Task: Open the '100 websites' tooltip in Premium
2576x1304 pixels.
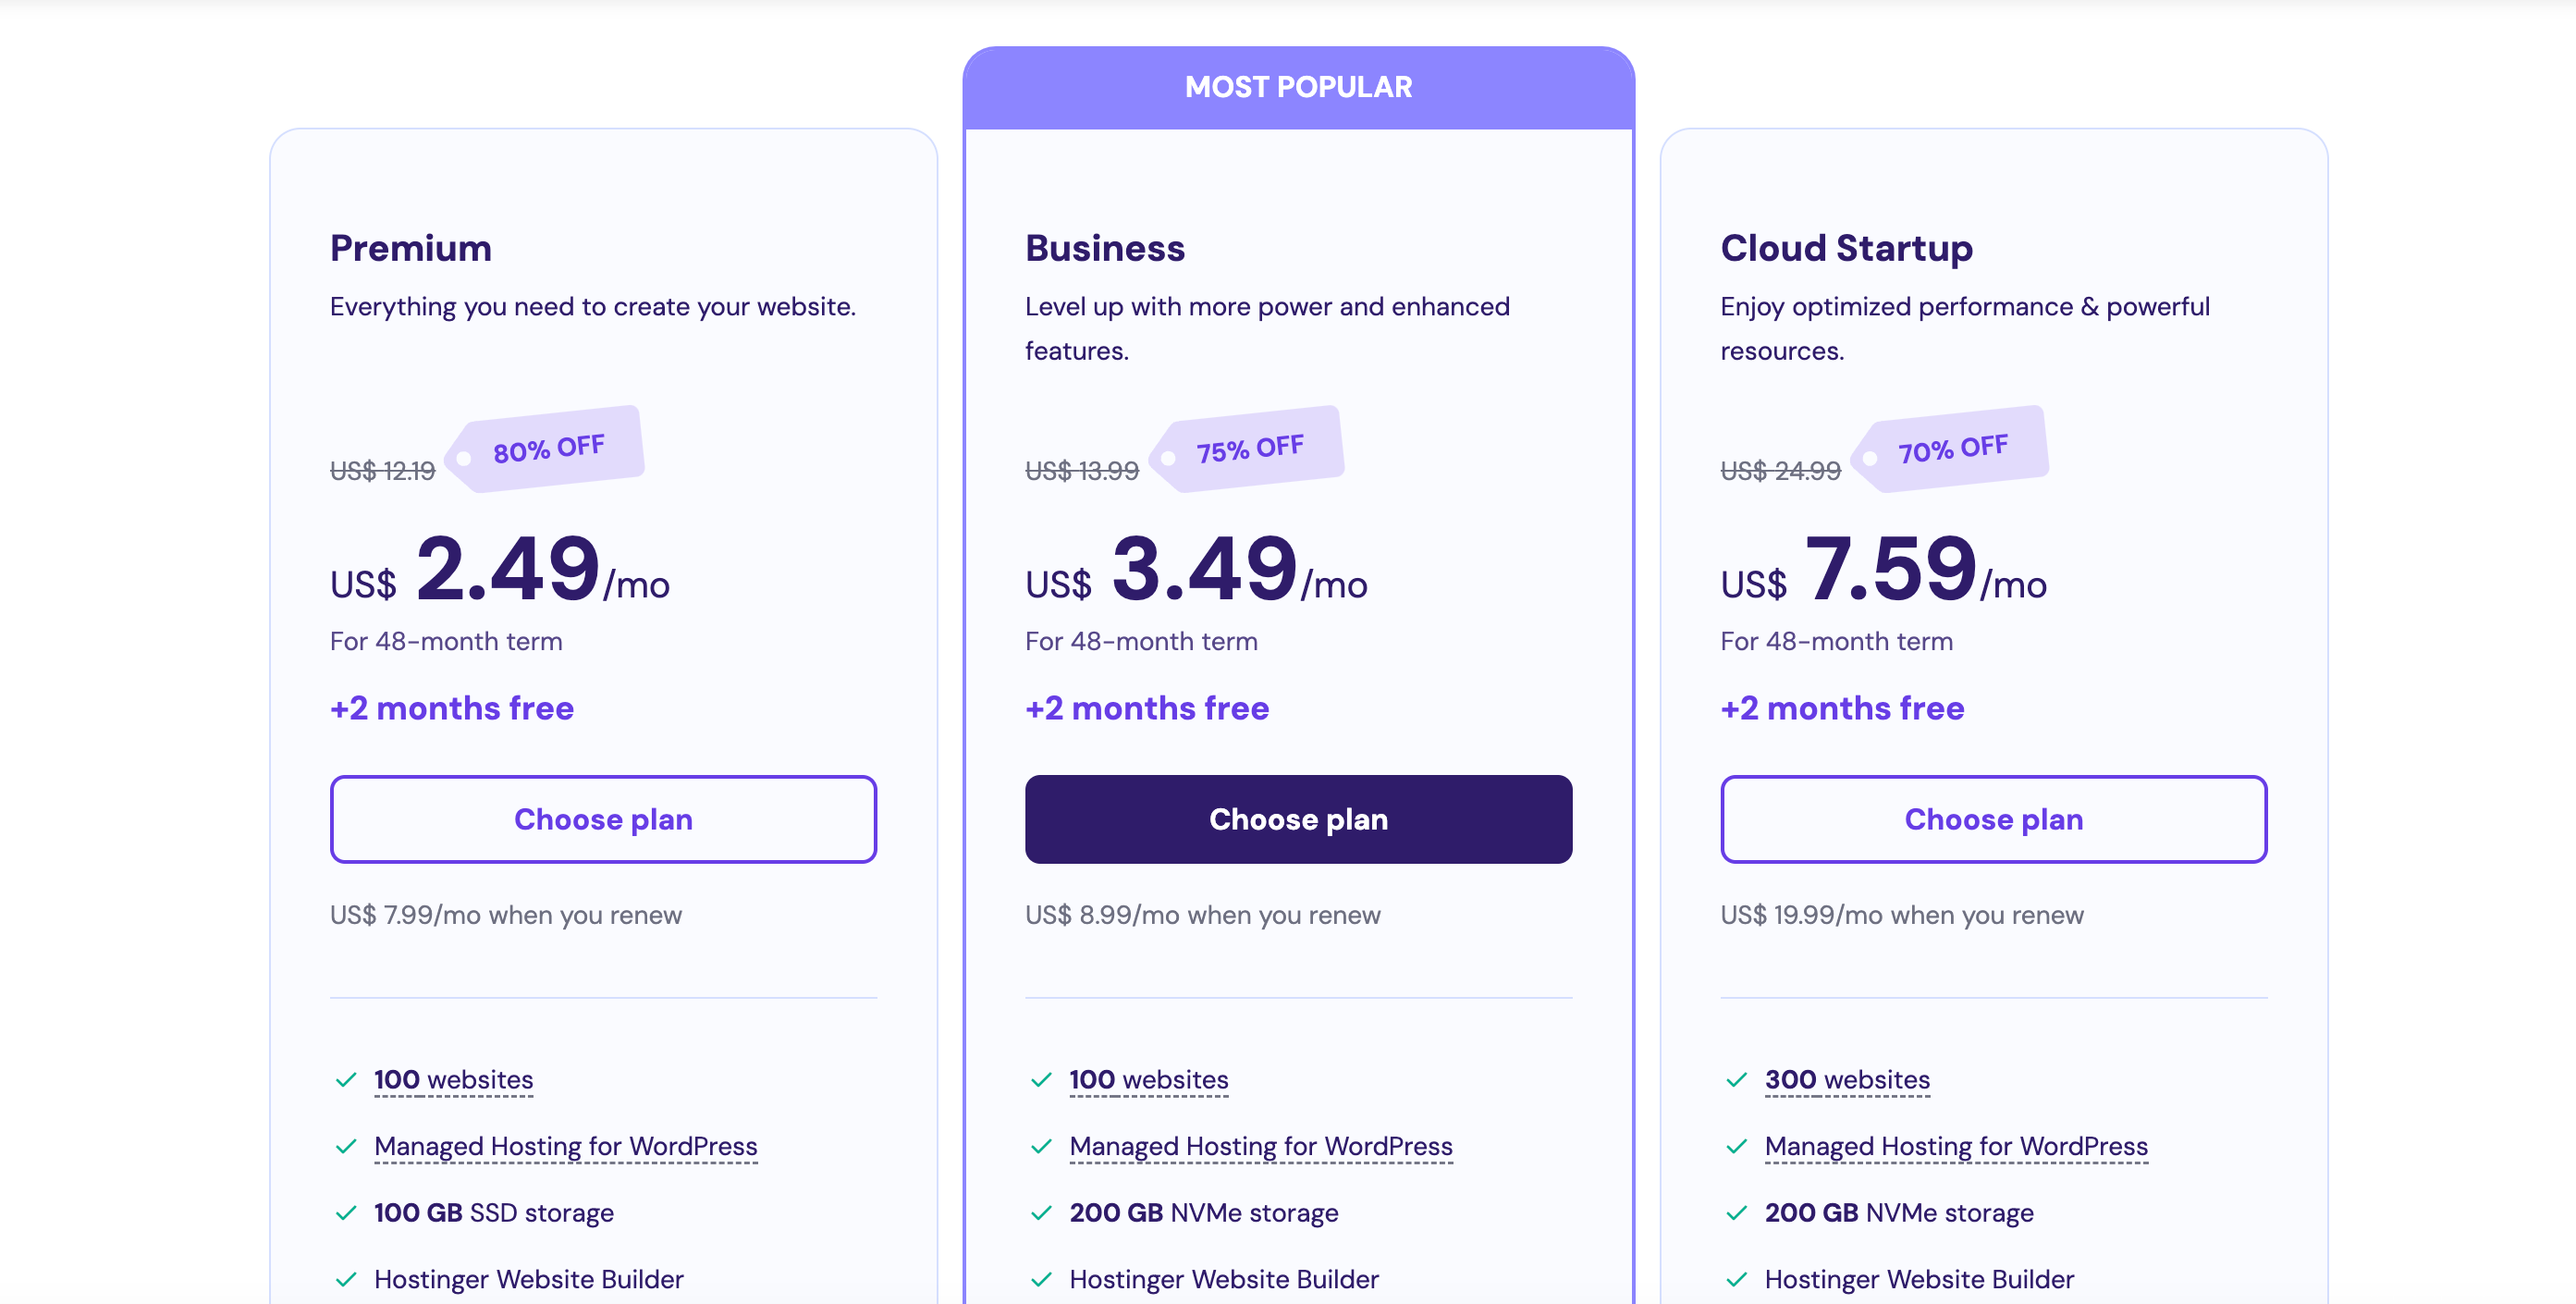Action: [x=453, y=1080]
